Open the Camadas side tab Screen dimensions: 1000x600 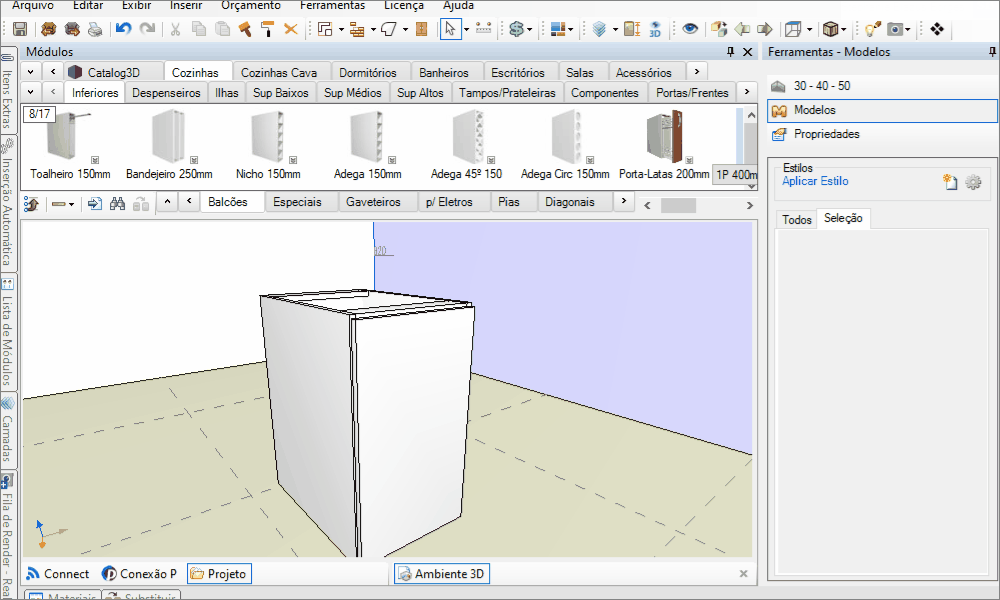click(x=8, y=430)
